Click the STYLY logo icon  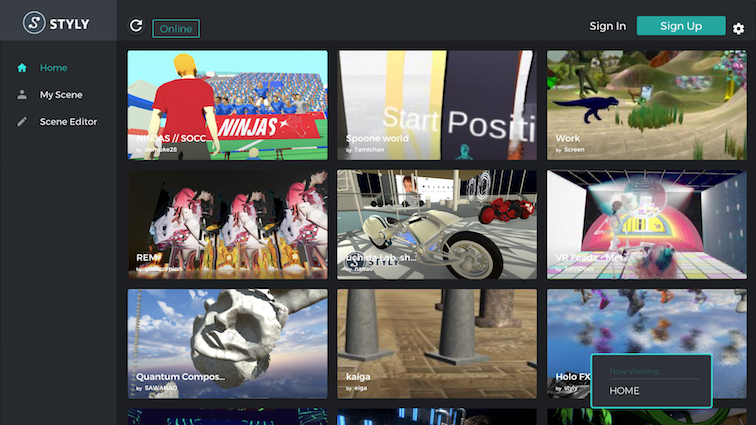34,21
